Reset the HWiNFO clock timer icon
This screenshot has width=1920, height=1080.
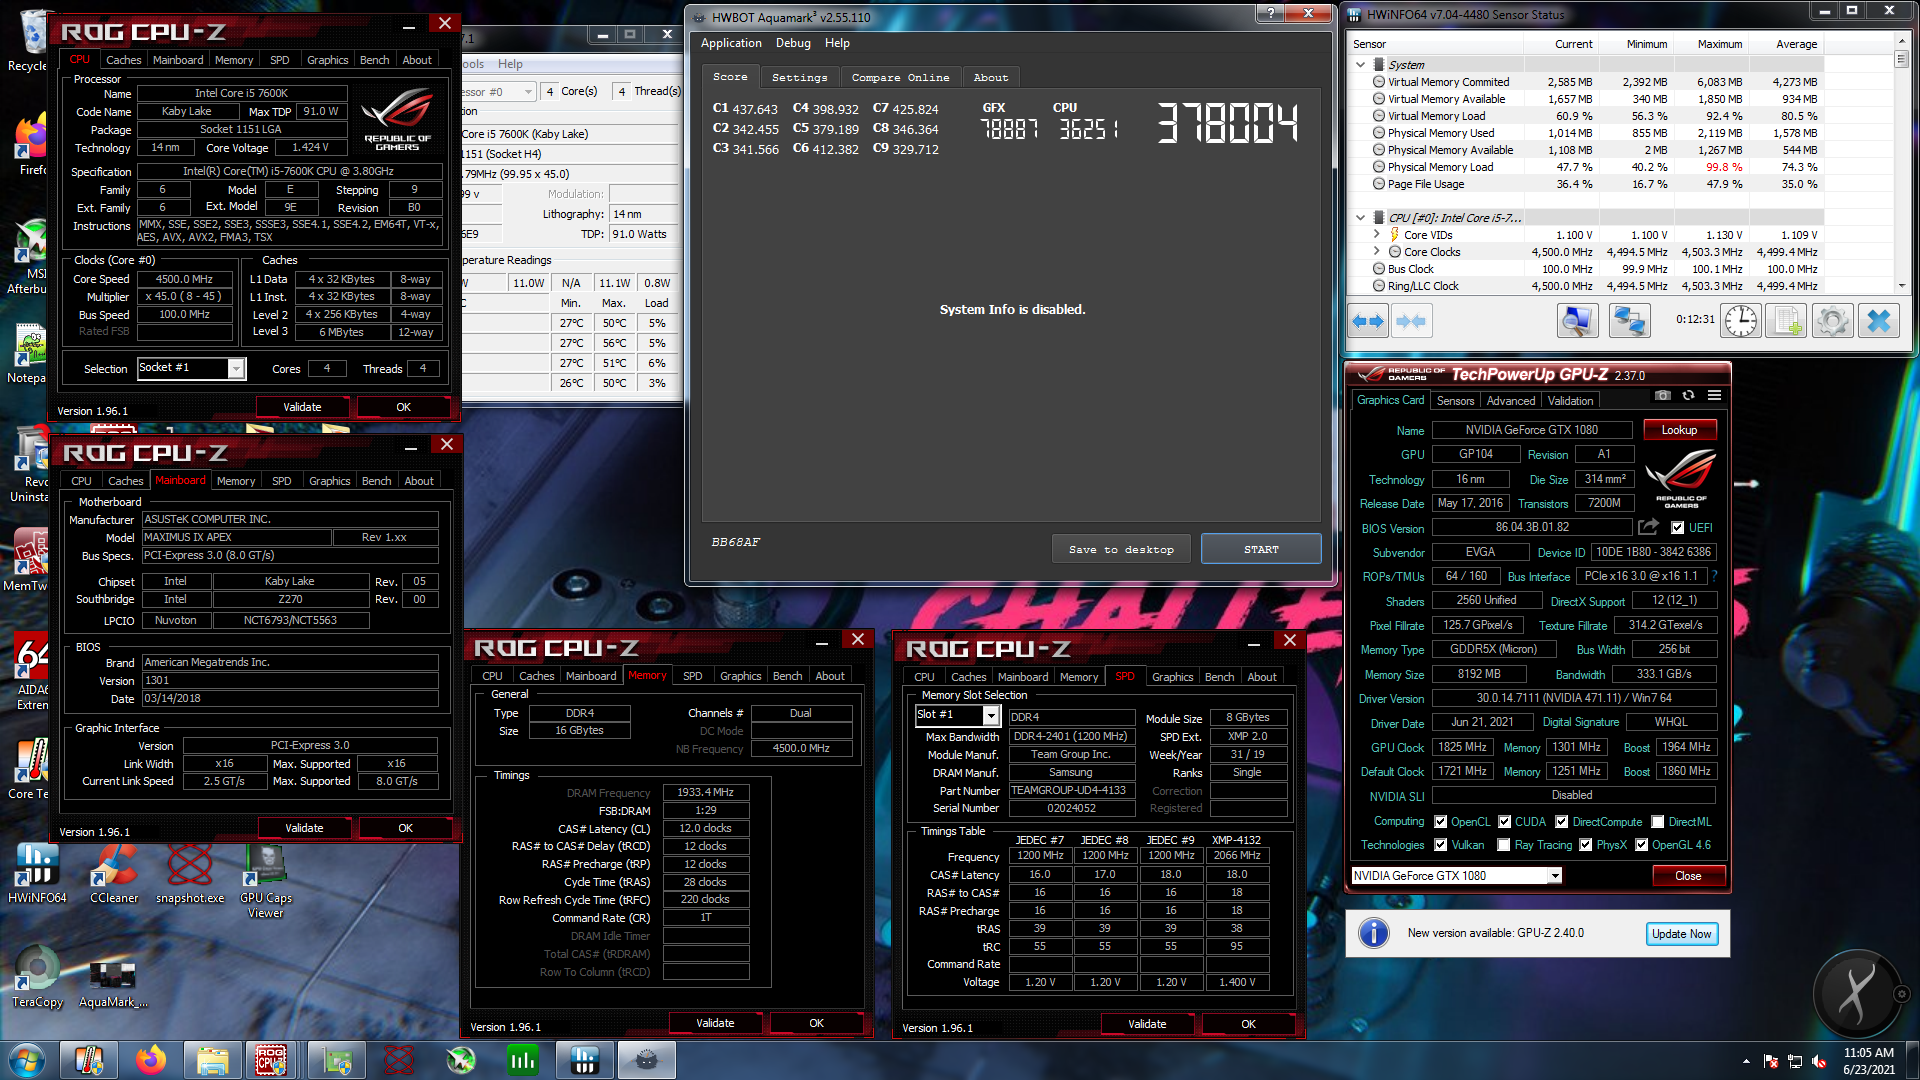pos(1741,321)
